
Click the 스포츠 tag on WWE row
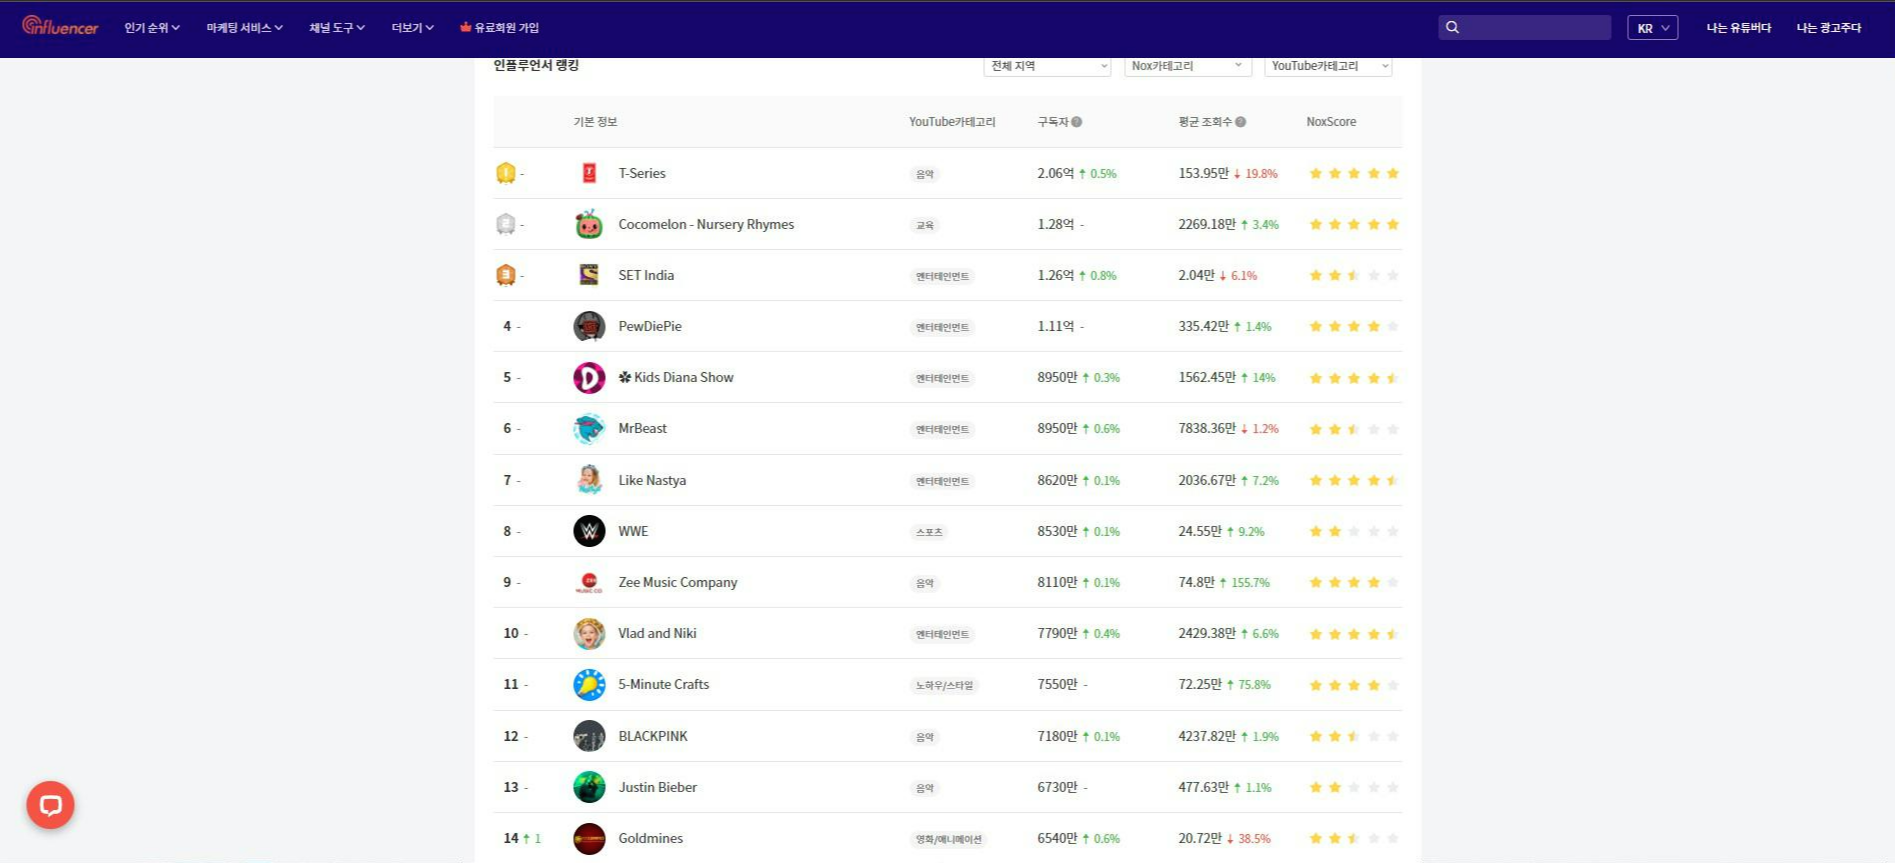pyautogui.click(x=929, y=532)
